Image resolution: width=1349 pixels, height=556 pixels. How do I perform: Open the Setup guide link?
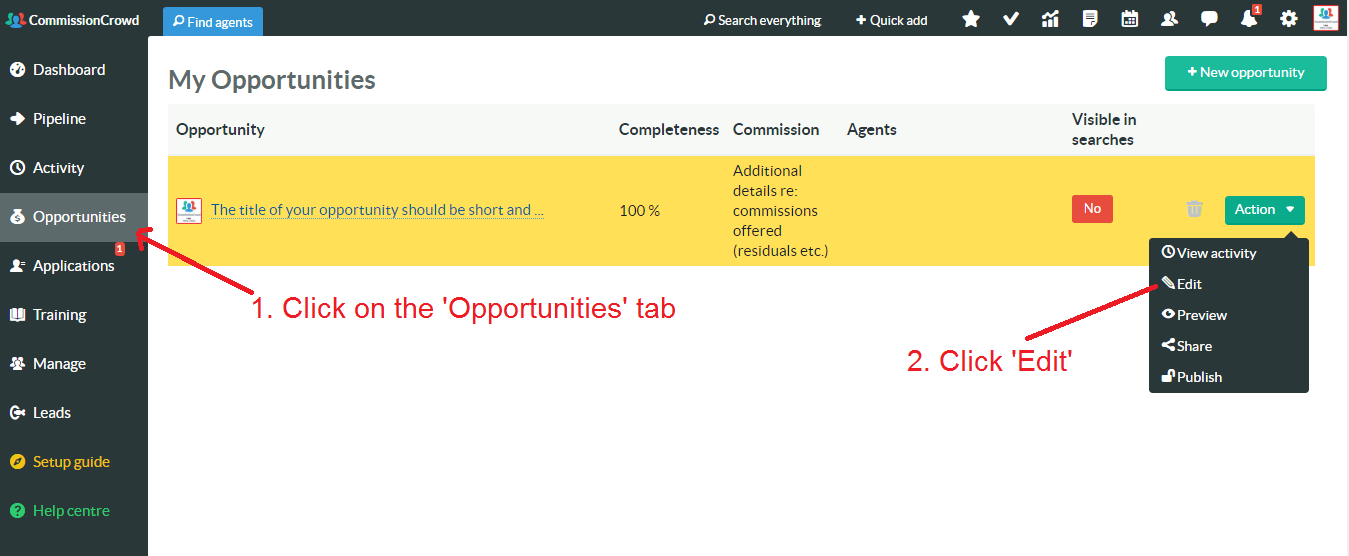[74, 462]
